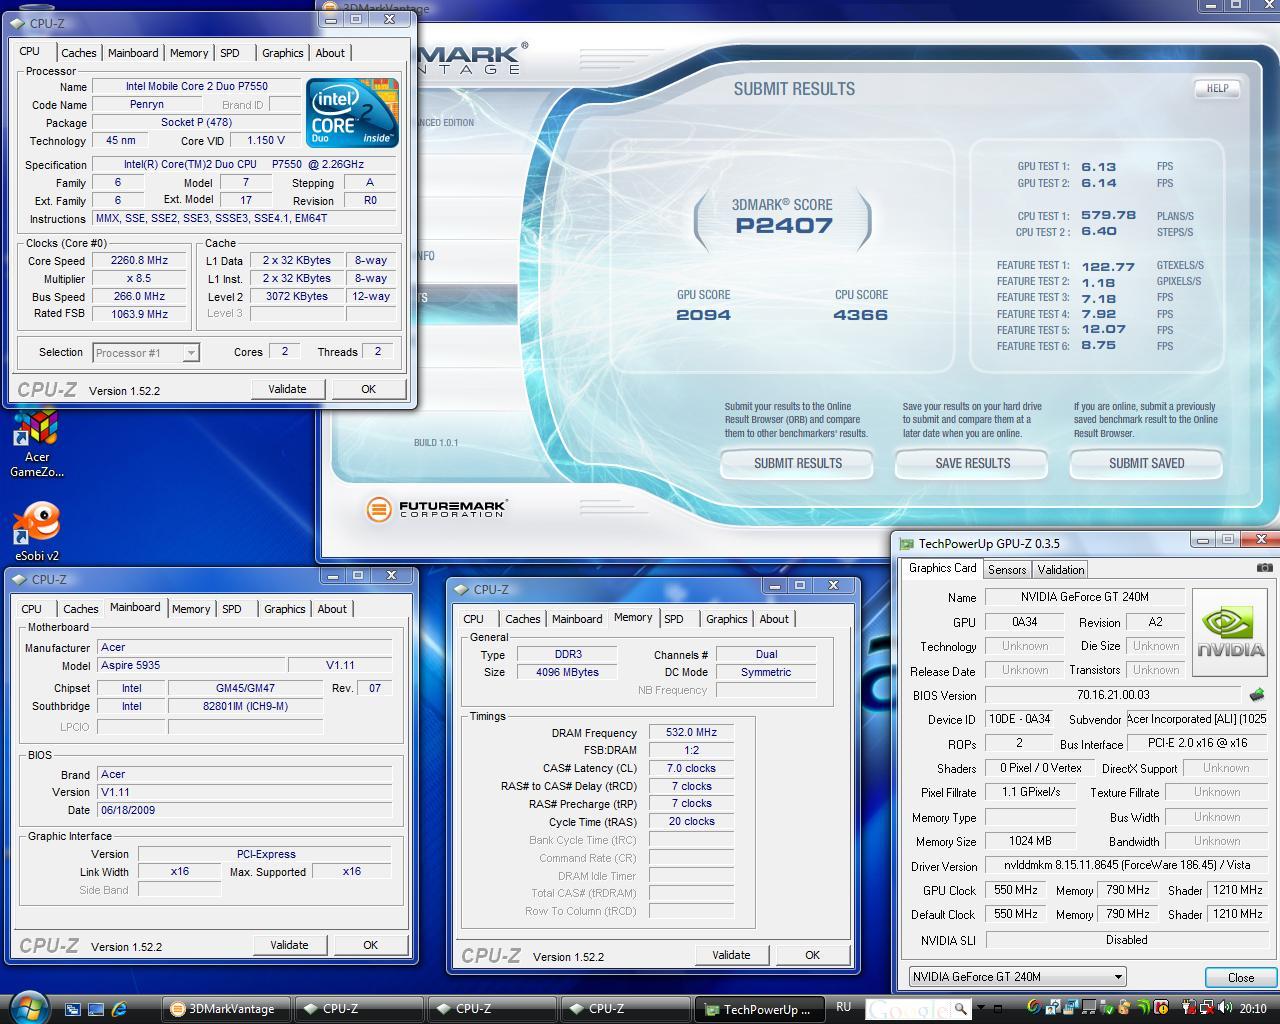Image resolution: width=1280 pixels, height=1024 pixels.
Task: Click the Intel Core 2 Duo logo
Action: coord(352,112)
